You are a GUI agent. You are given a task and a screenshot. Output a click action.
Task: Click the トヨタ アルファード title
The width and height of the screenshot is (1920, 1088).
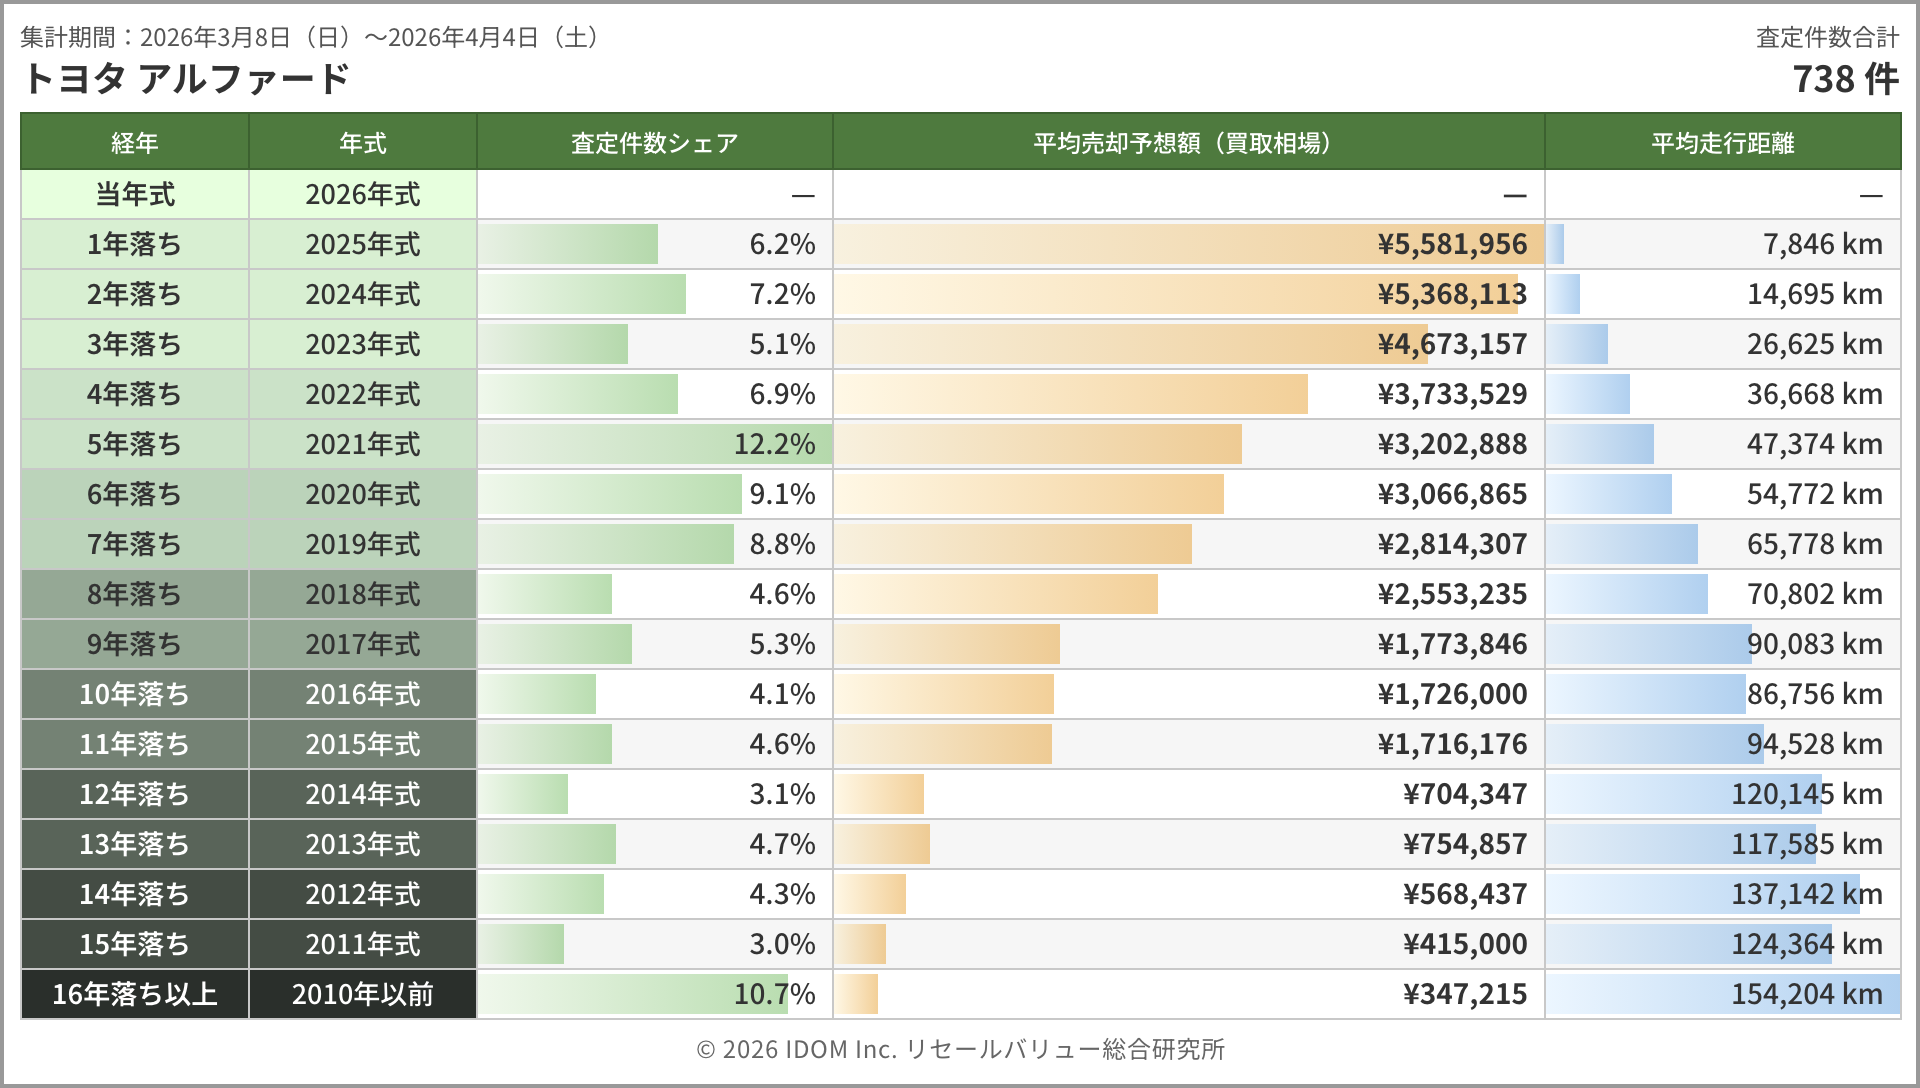point(186,78)
